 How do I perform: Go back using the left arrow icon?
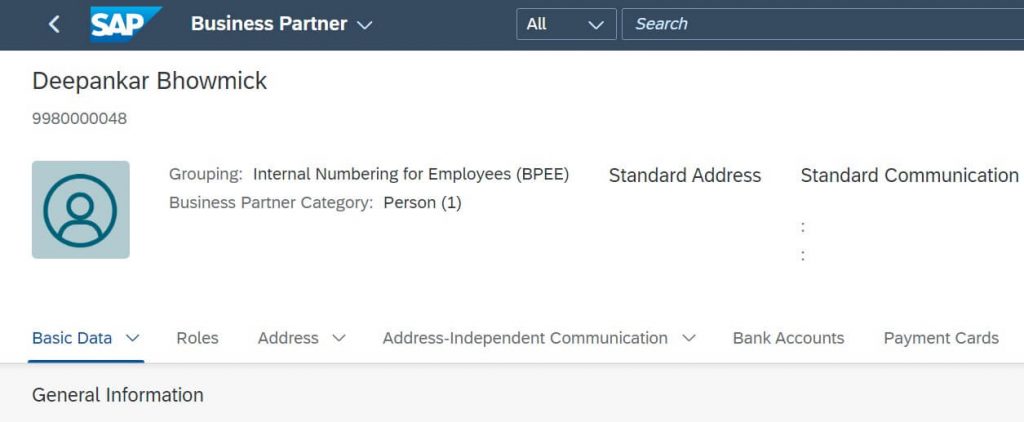pyautogui.click(x=54, y=25)
